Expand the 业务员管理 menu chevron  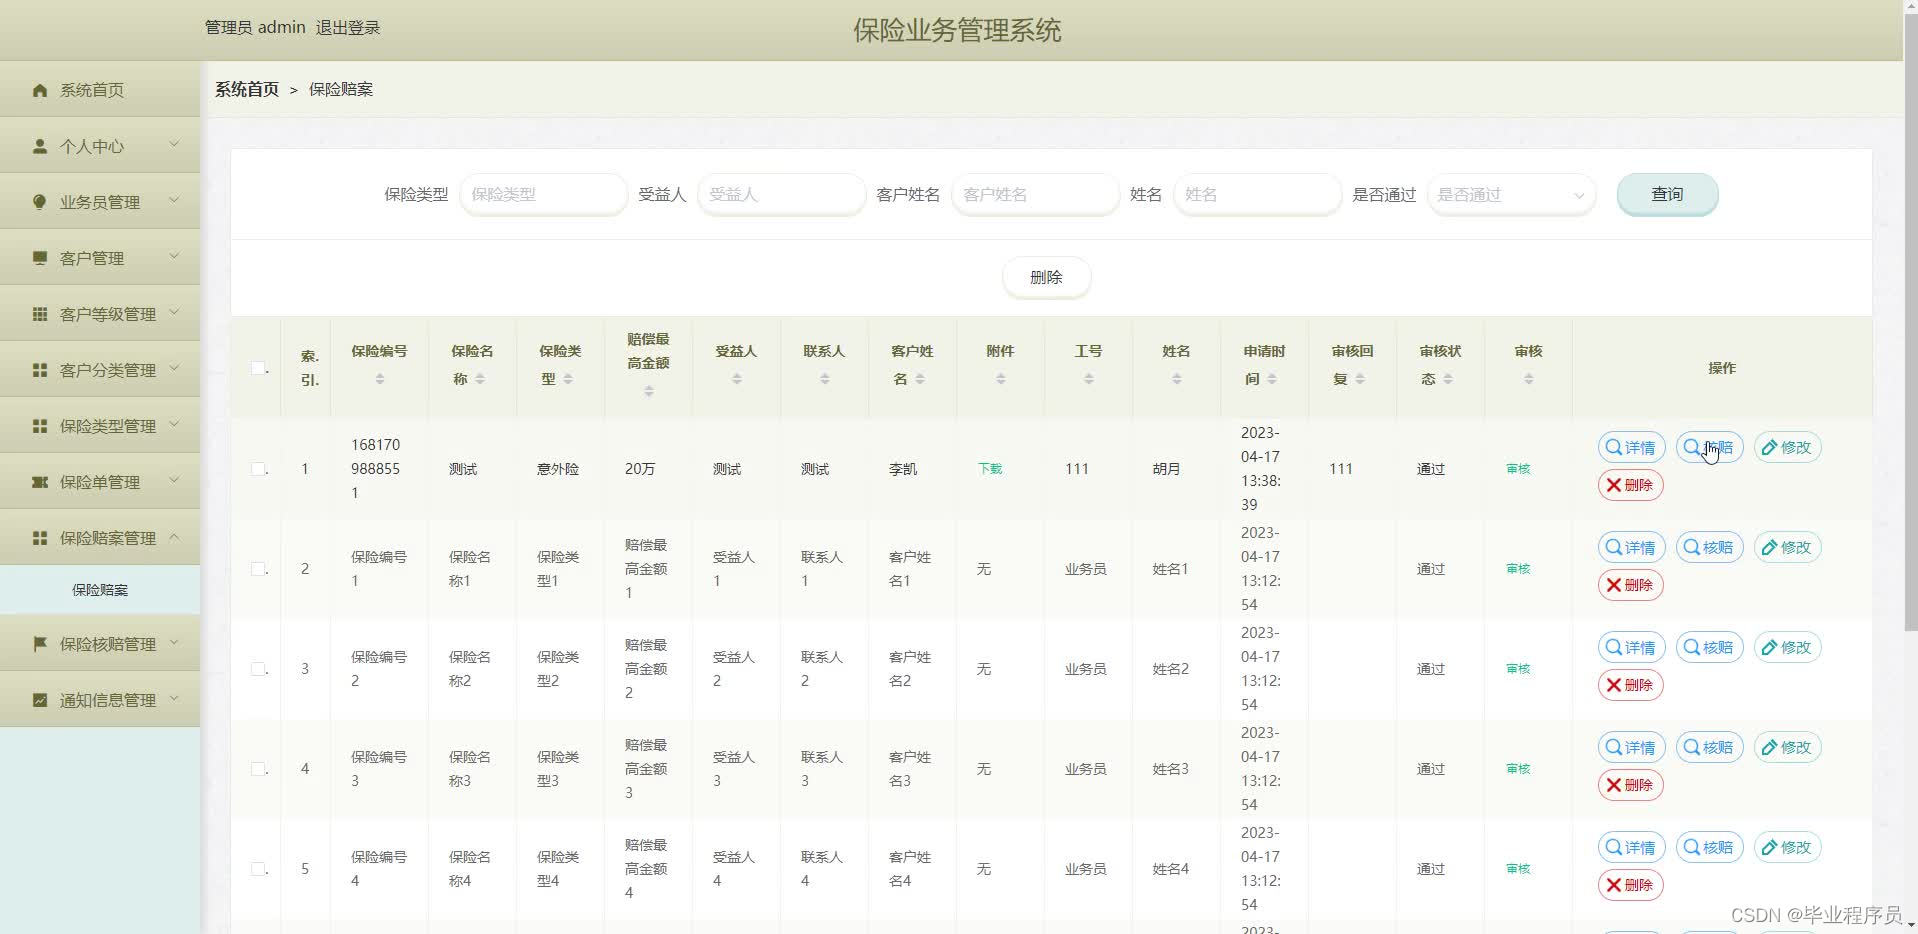click(174, 201)
